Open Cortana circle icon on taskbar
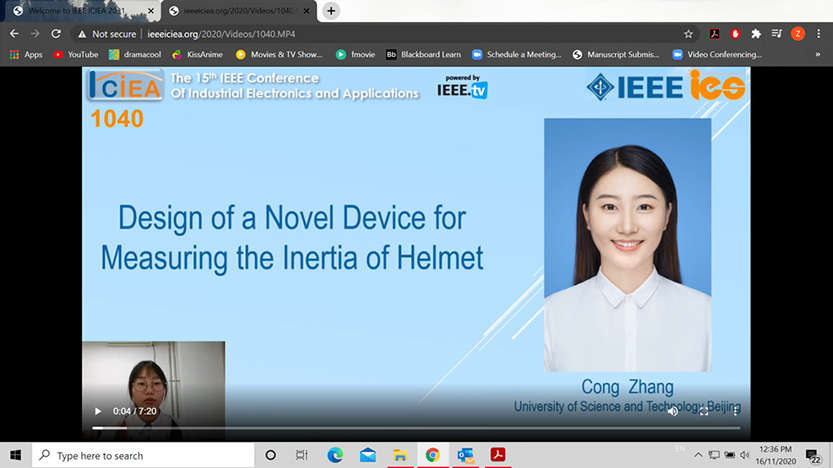Viewport: 833px width, 468px height. (270, 455)
